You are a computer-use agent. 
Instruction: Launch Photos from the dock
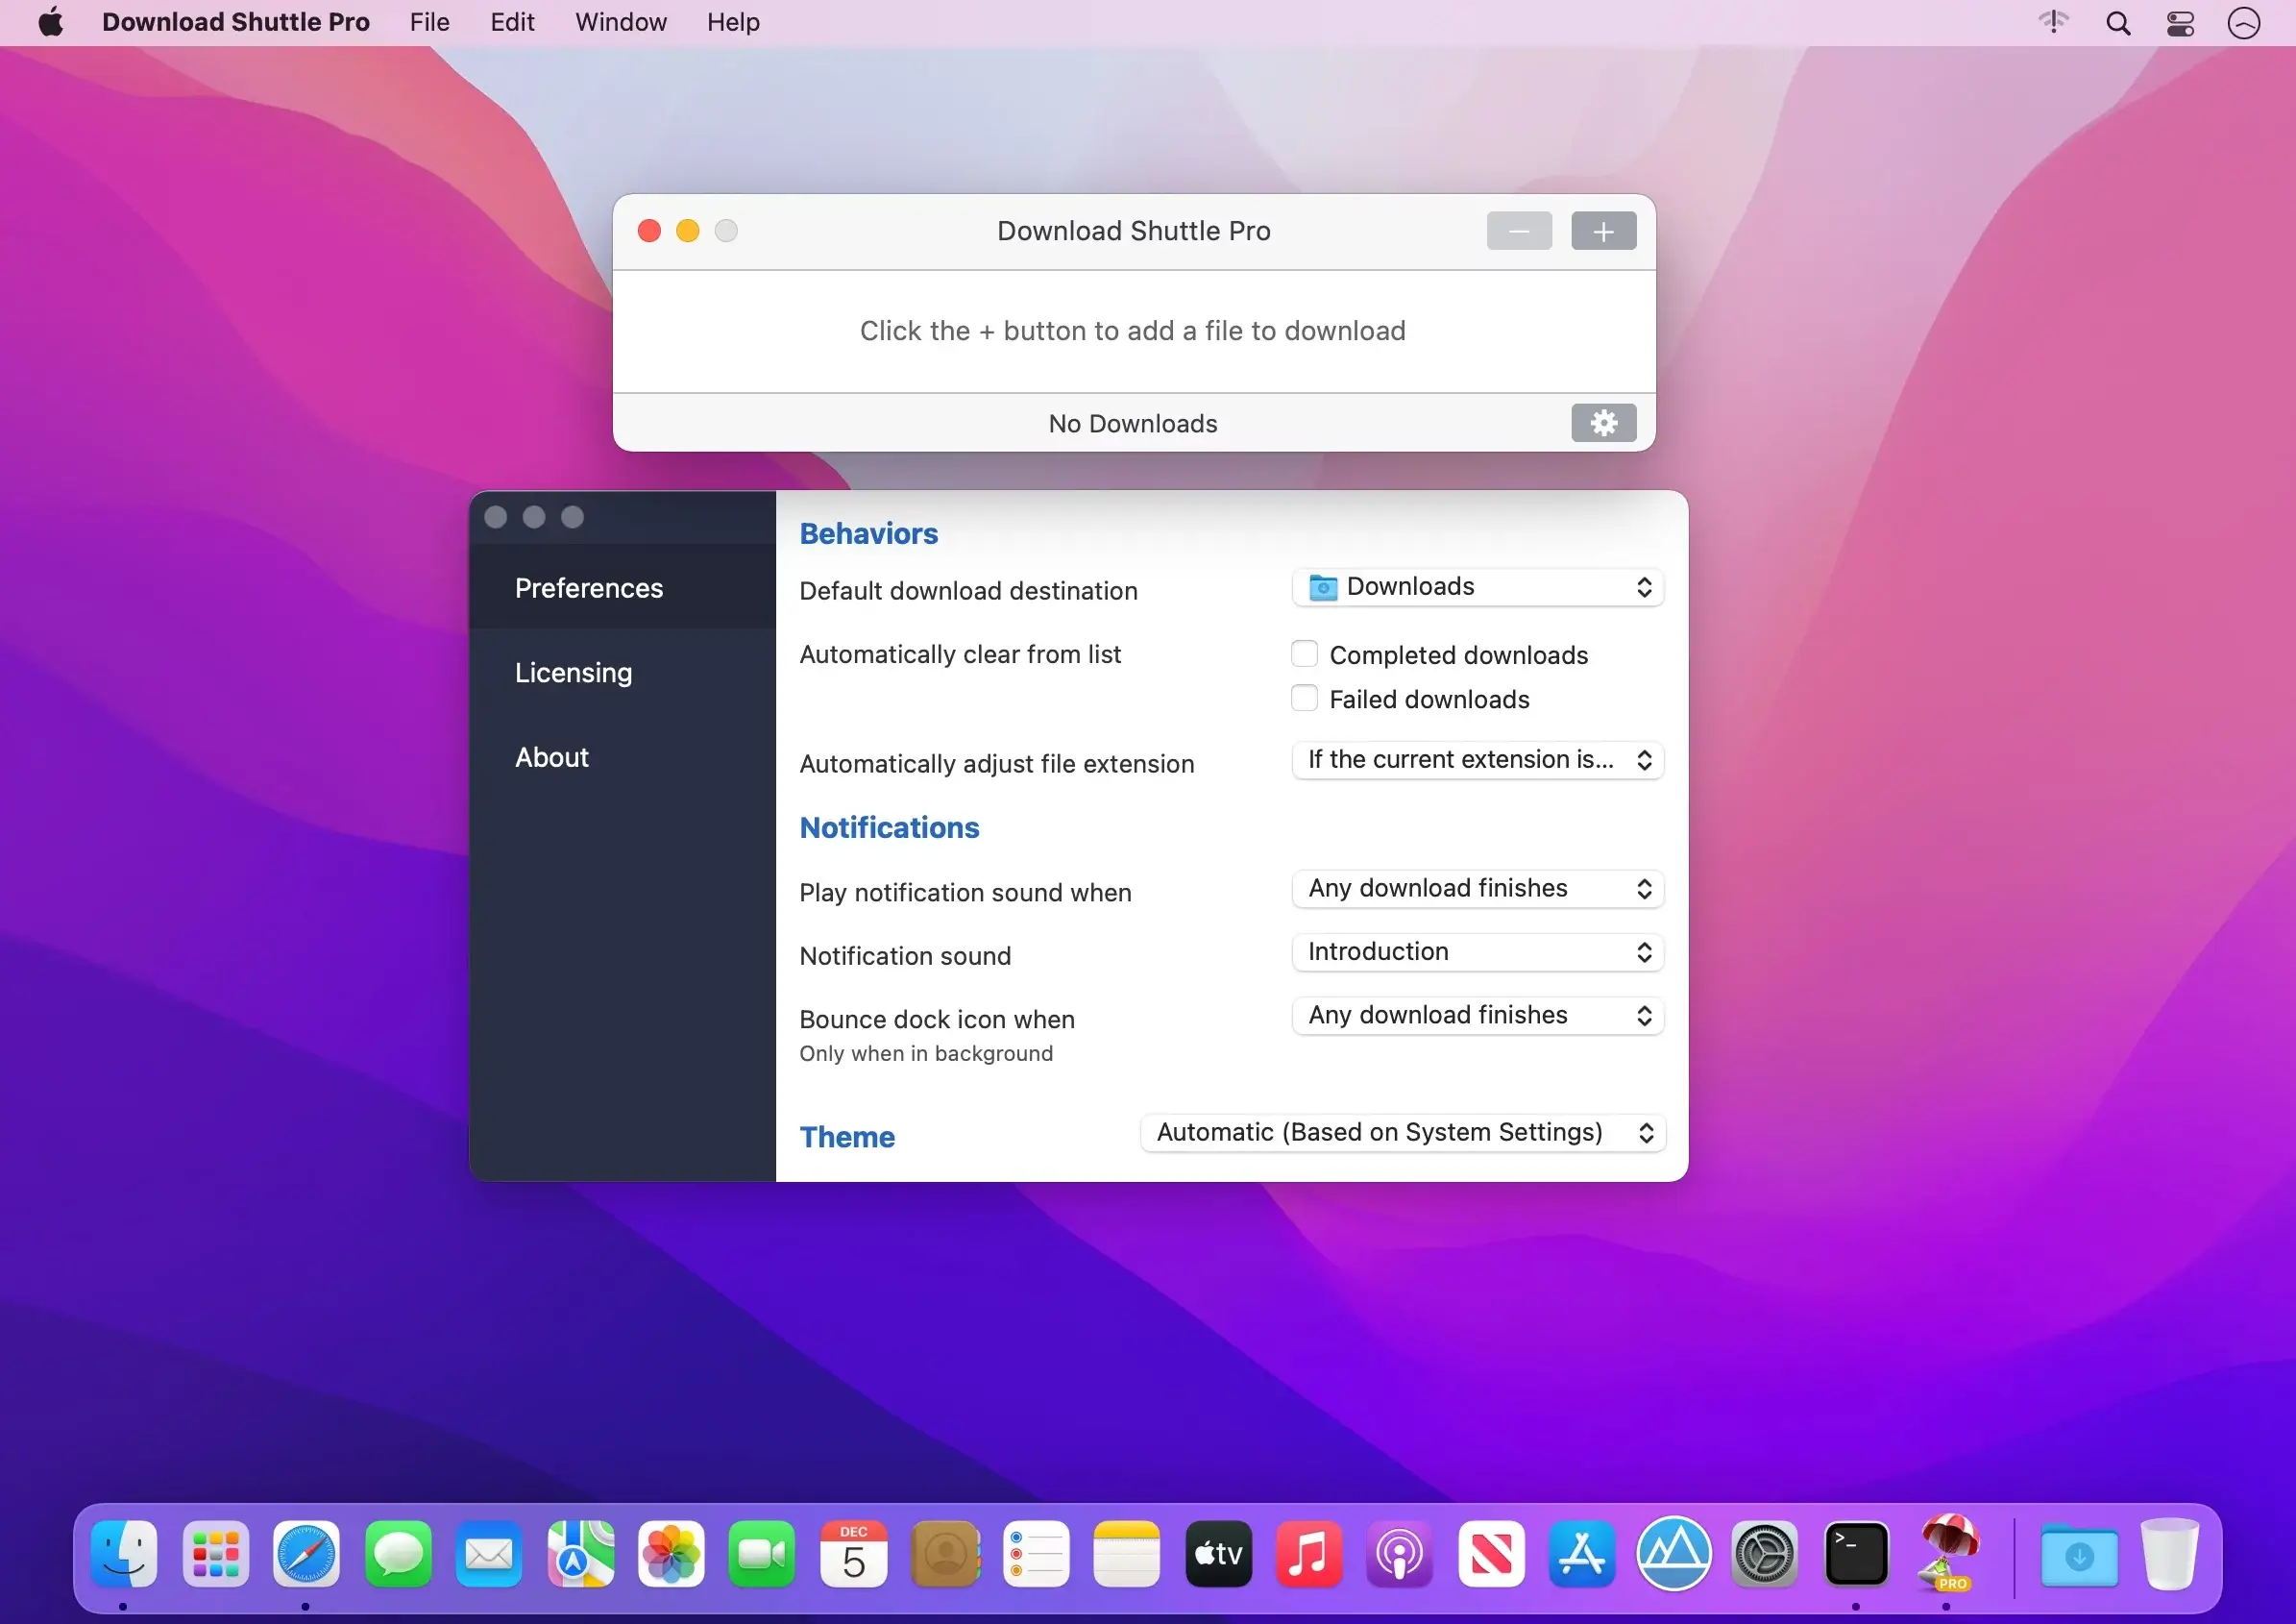point(671,1555)
